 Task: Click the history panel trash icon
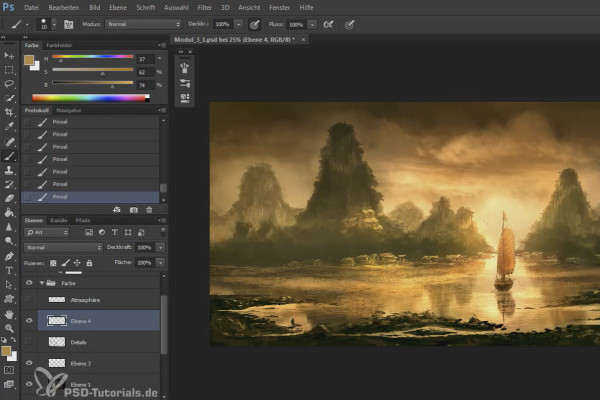(149, 210)
